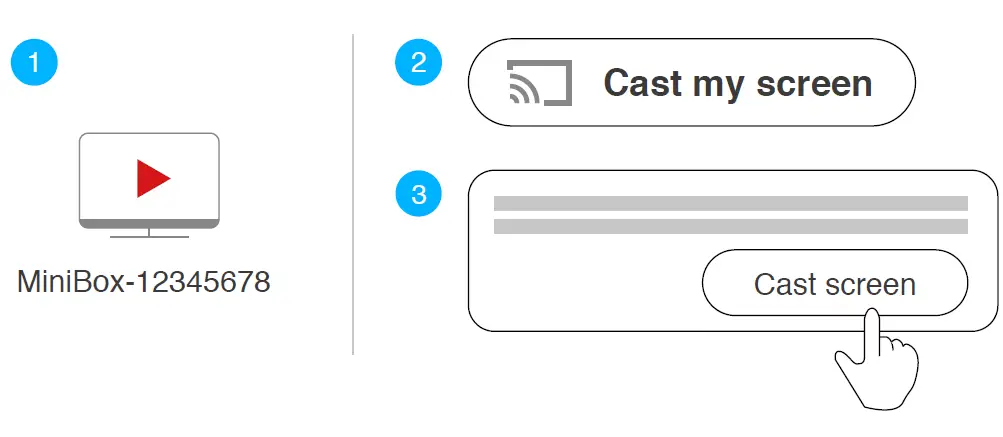Click the red play triangle on the TV
This screenshot has height=437, width=1003.
click(152, 178)
